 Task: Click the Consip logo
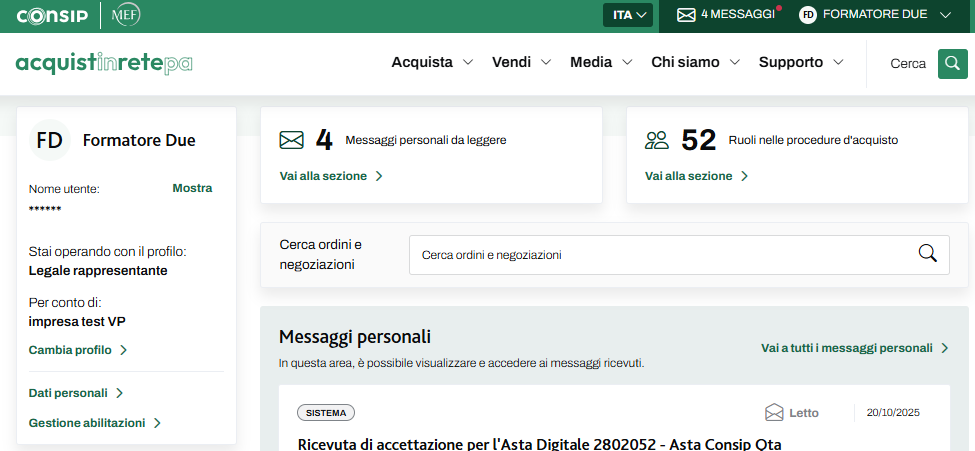pyautogui.click(x=51, y=16)
